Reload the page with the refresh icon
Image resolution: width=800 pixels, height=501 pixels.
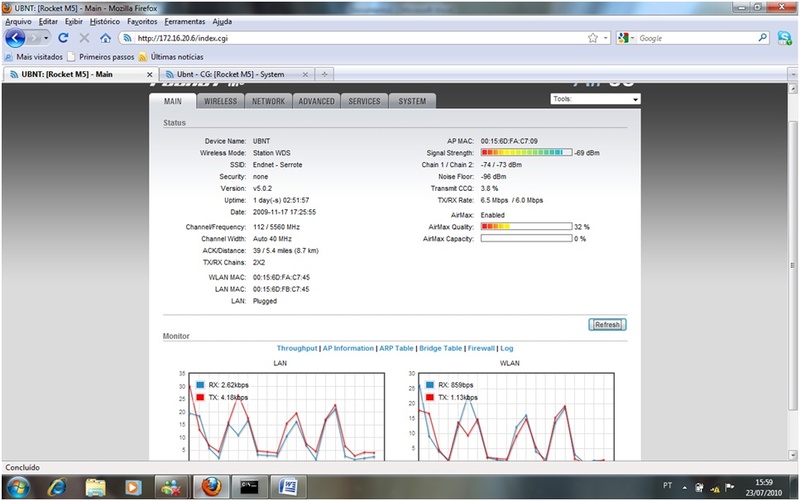click(x=63, y=38)
